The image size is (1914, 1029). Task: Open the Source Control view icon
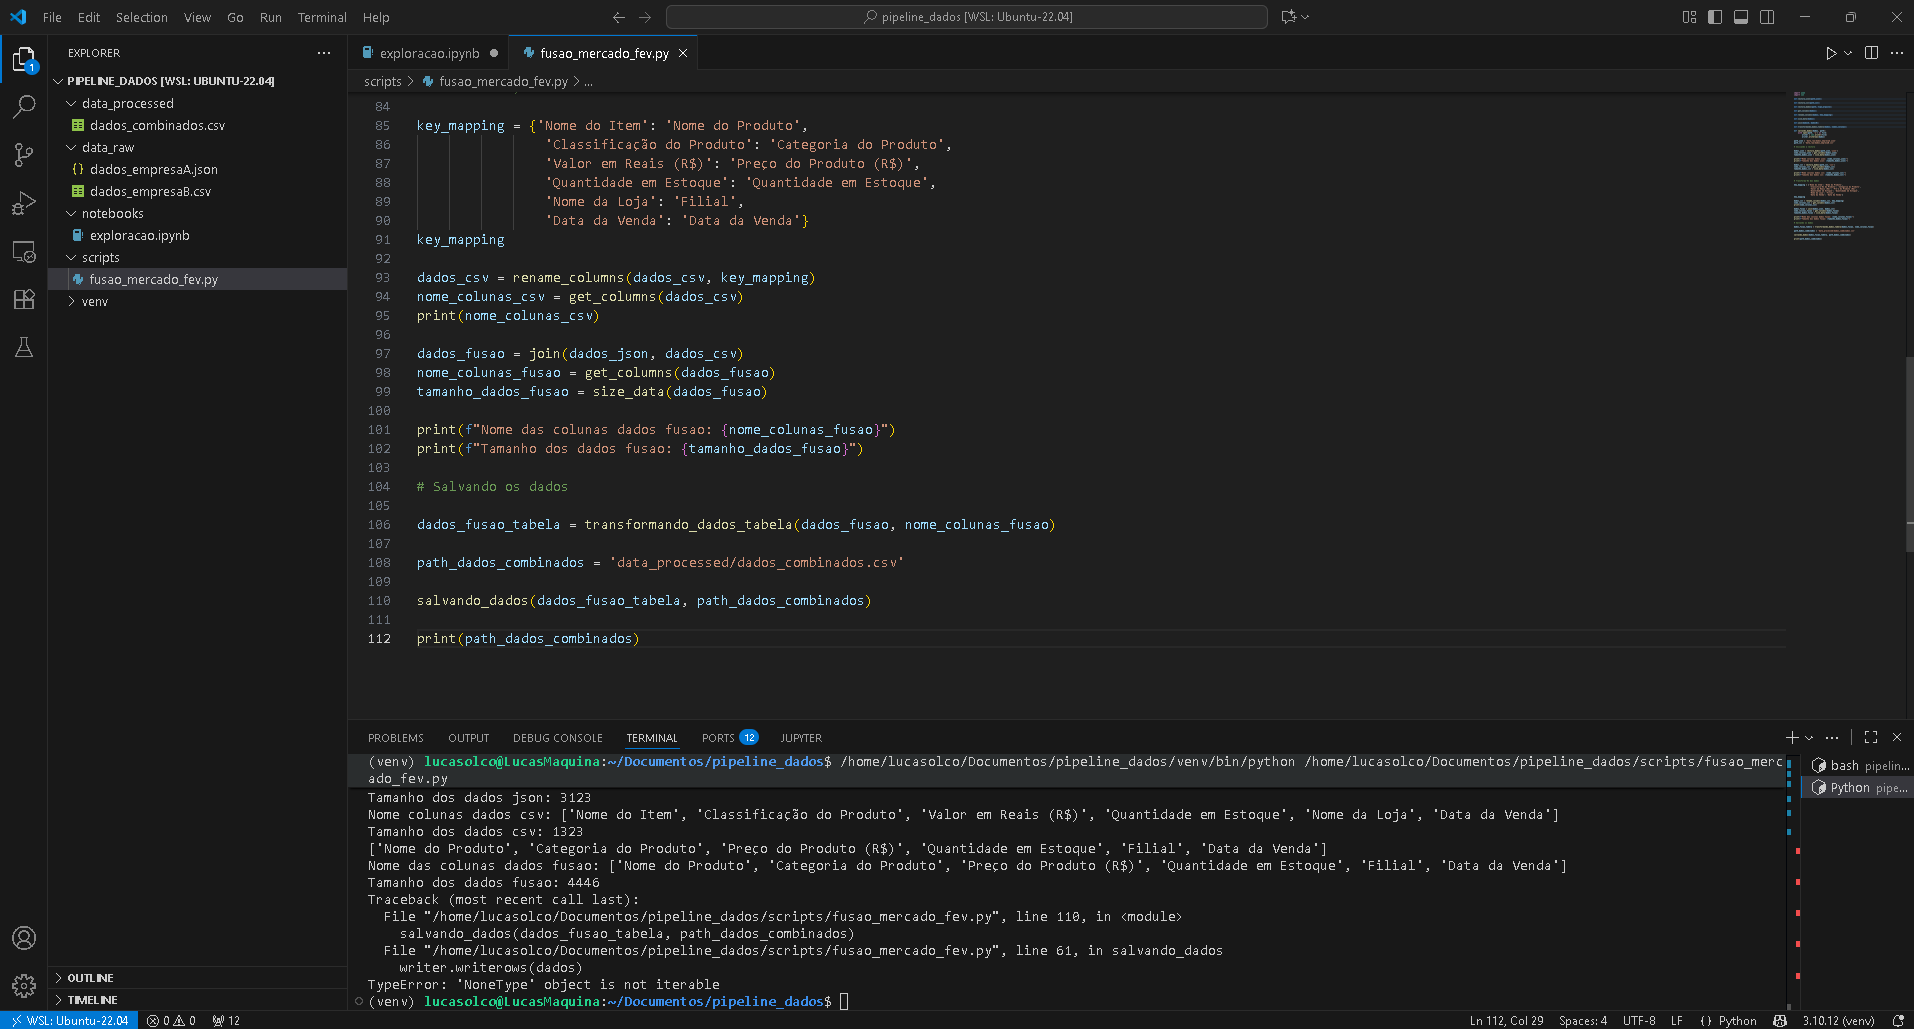[x=24, y=154]
